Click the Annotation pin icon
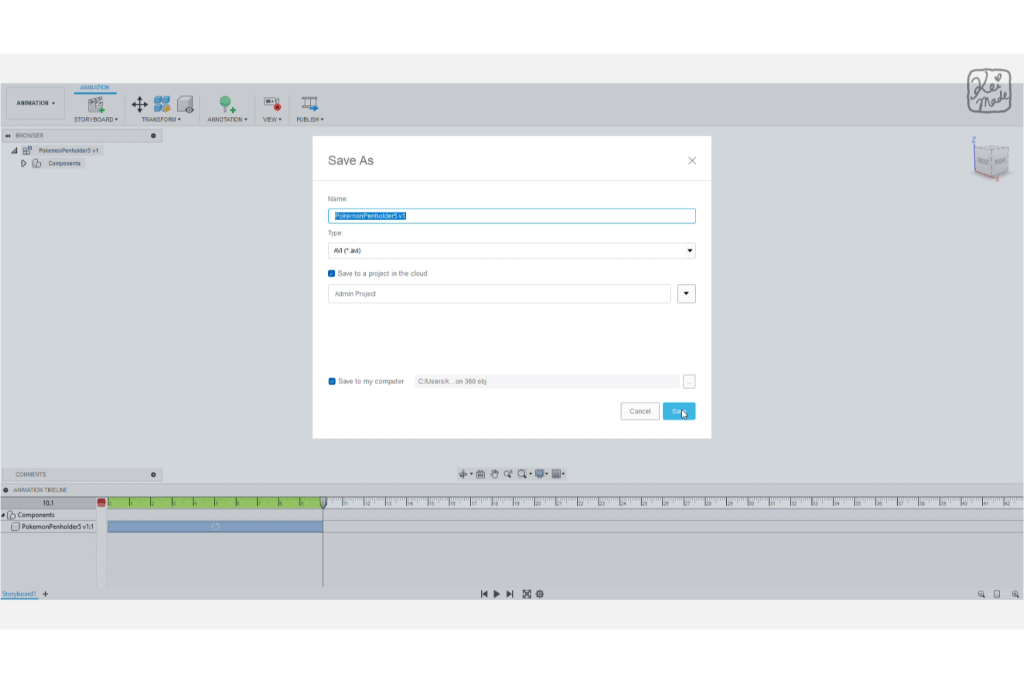Screen dimensions: 1024x683 click(227, 104)
